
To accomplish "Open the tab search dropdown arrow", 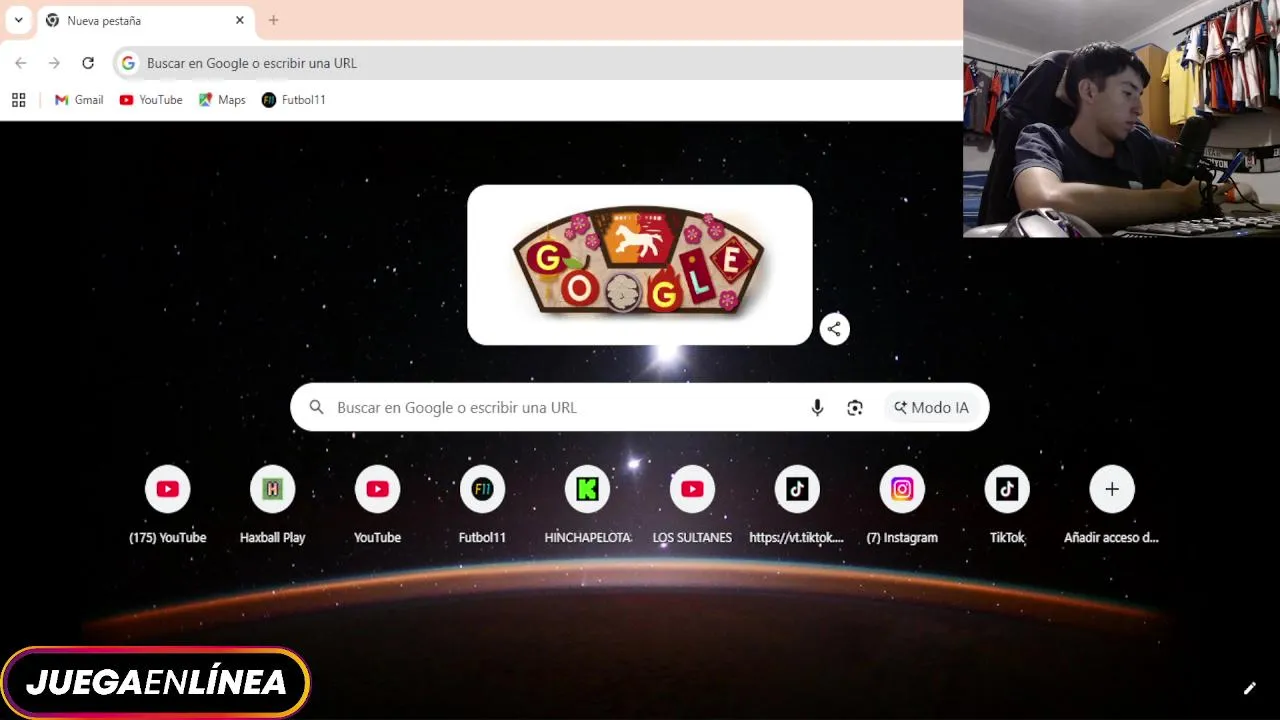I will (x=18, y=20).
